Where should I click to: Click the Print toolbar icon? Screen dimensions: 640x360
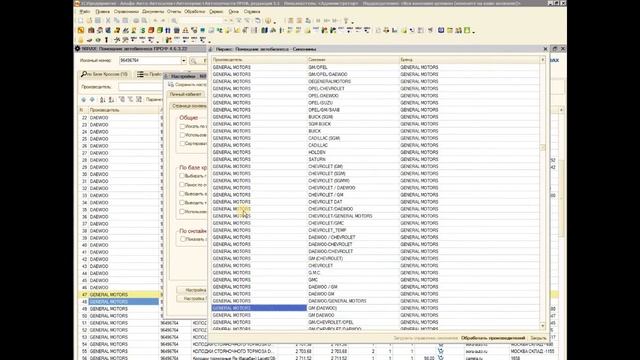click(x=136, y=20)
